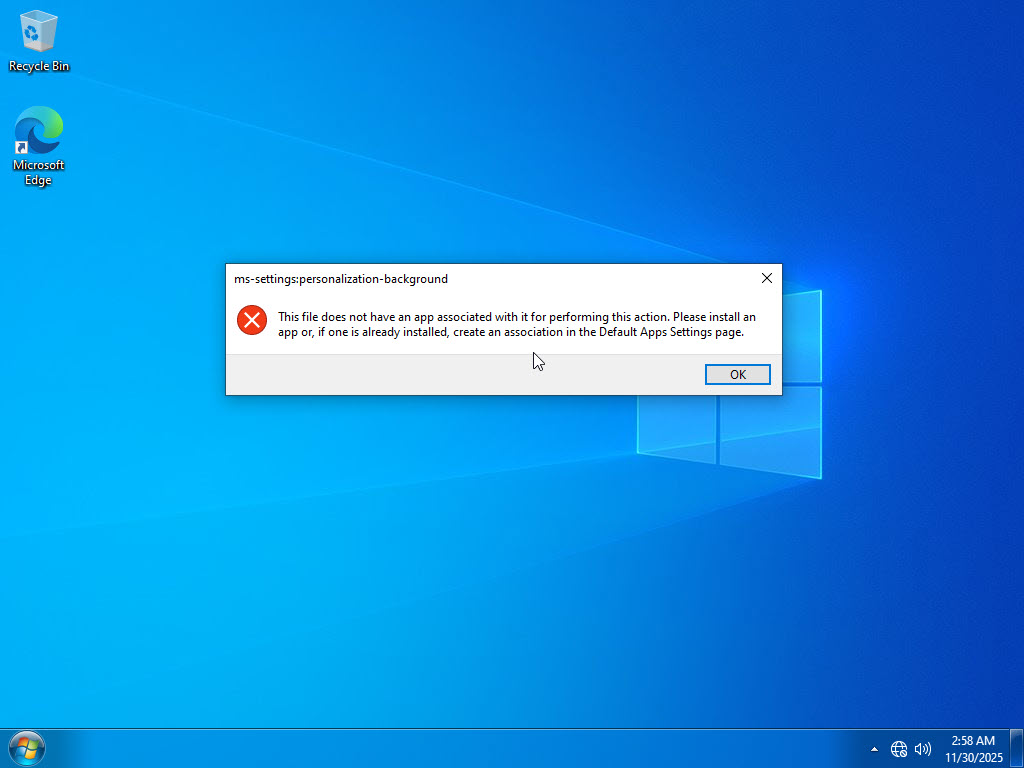Click an empty area of the taskbar
This screenshot has width=1024, height=768.
pos(450,748)
